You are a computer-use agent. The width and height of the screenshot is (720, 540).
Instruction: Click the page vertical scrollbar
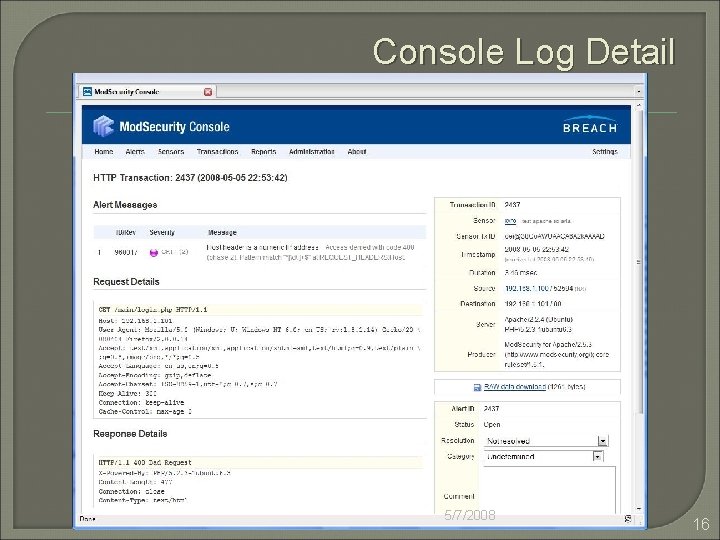639,262
